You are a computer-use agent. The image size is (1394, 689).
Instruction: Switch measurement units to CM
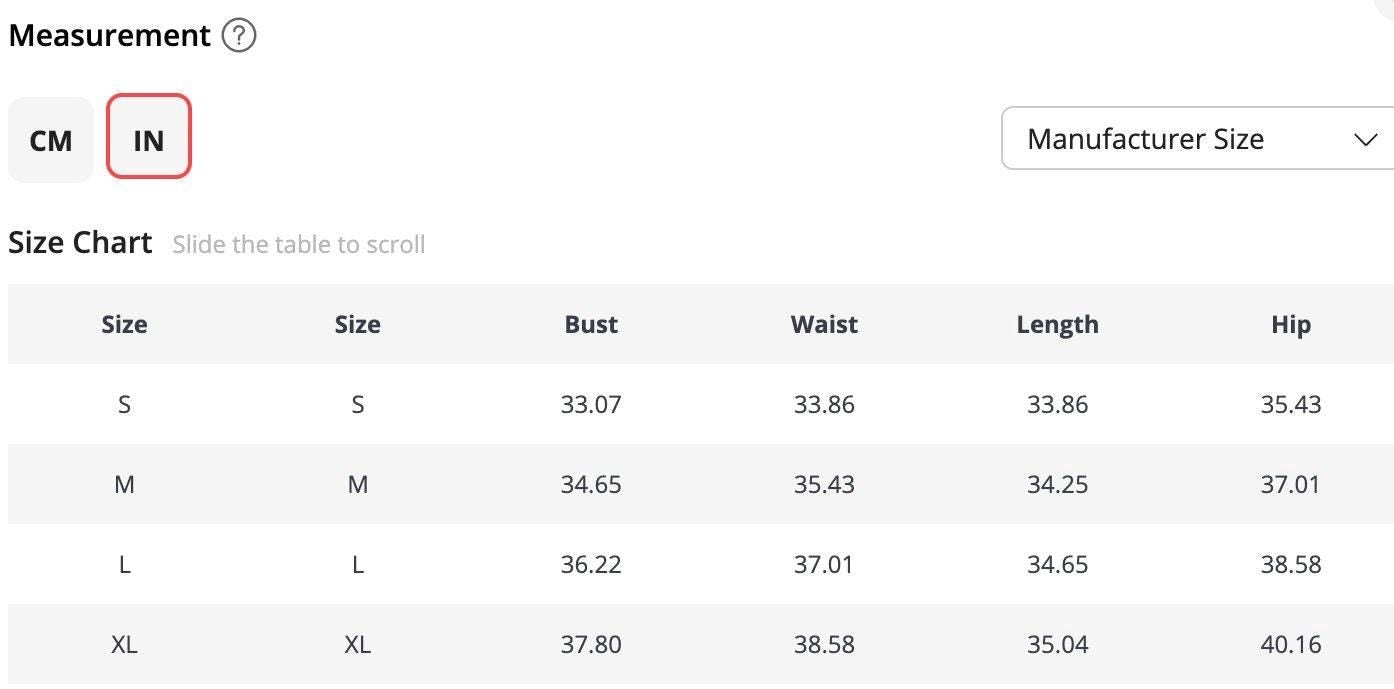(51, 140)
